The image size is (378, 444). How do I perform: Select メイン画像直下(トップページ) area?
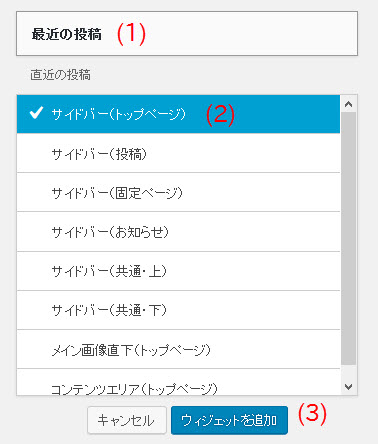click(178, 349)
